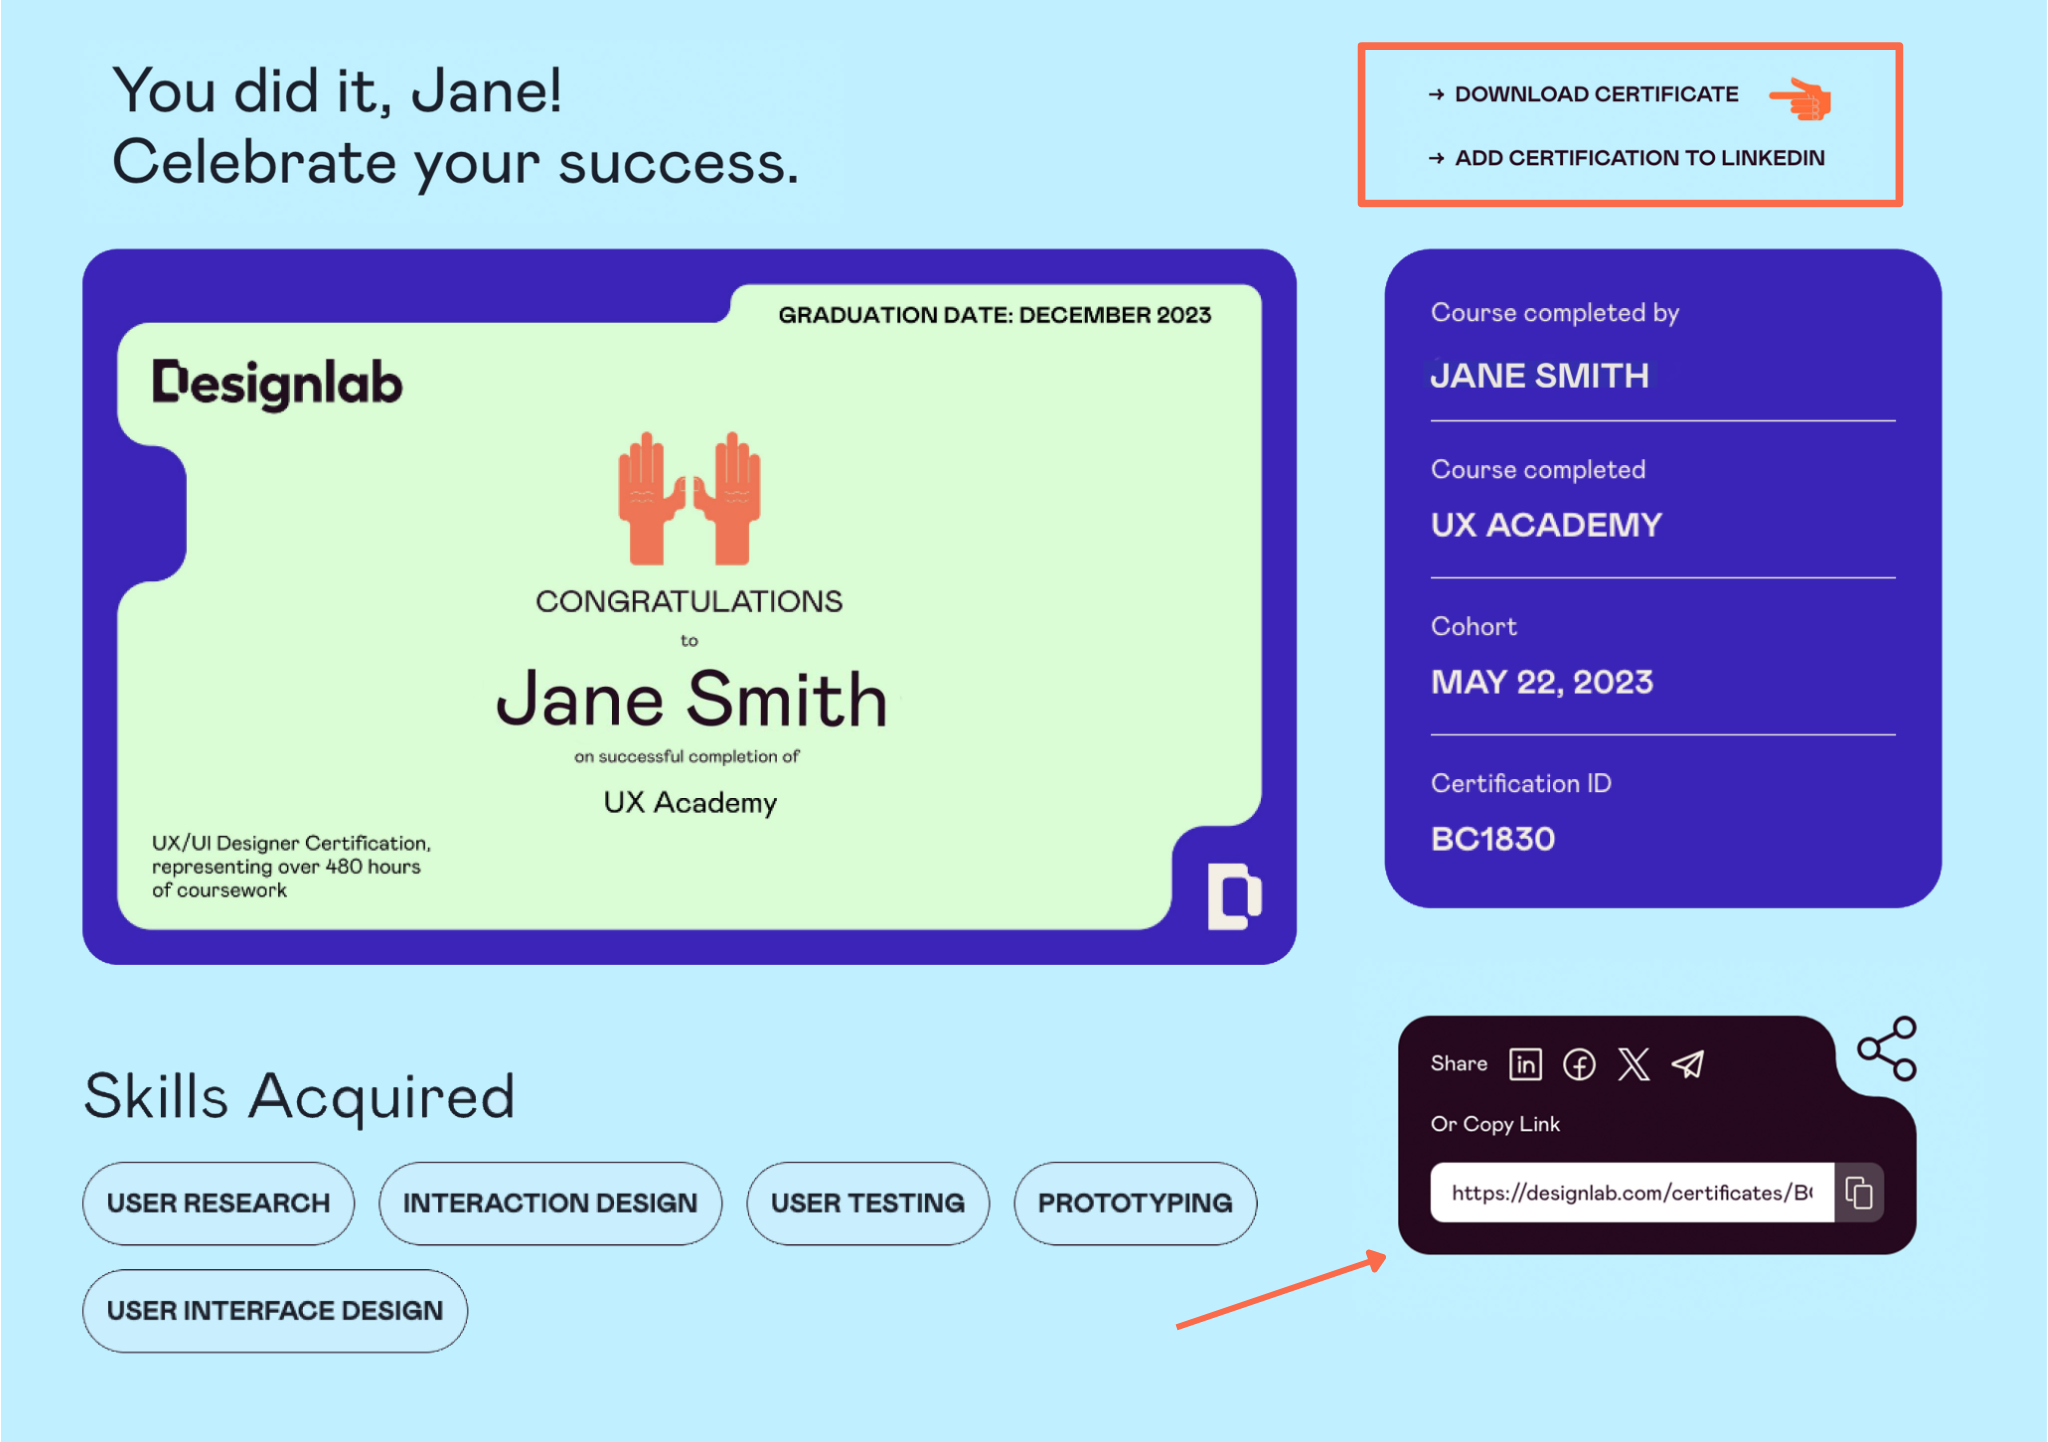The image size is (2048, 1442).
Task: Send certificate via Telegram
Action: 1688,1064
